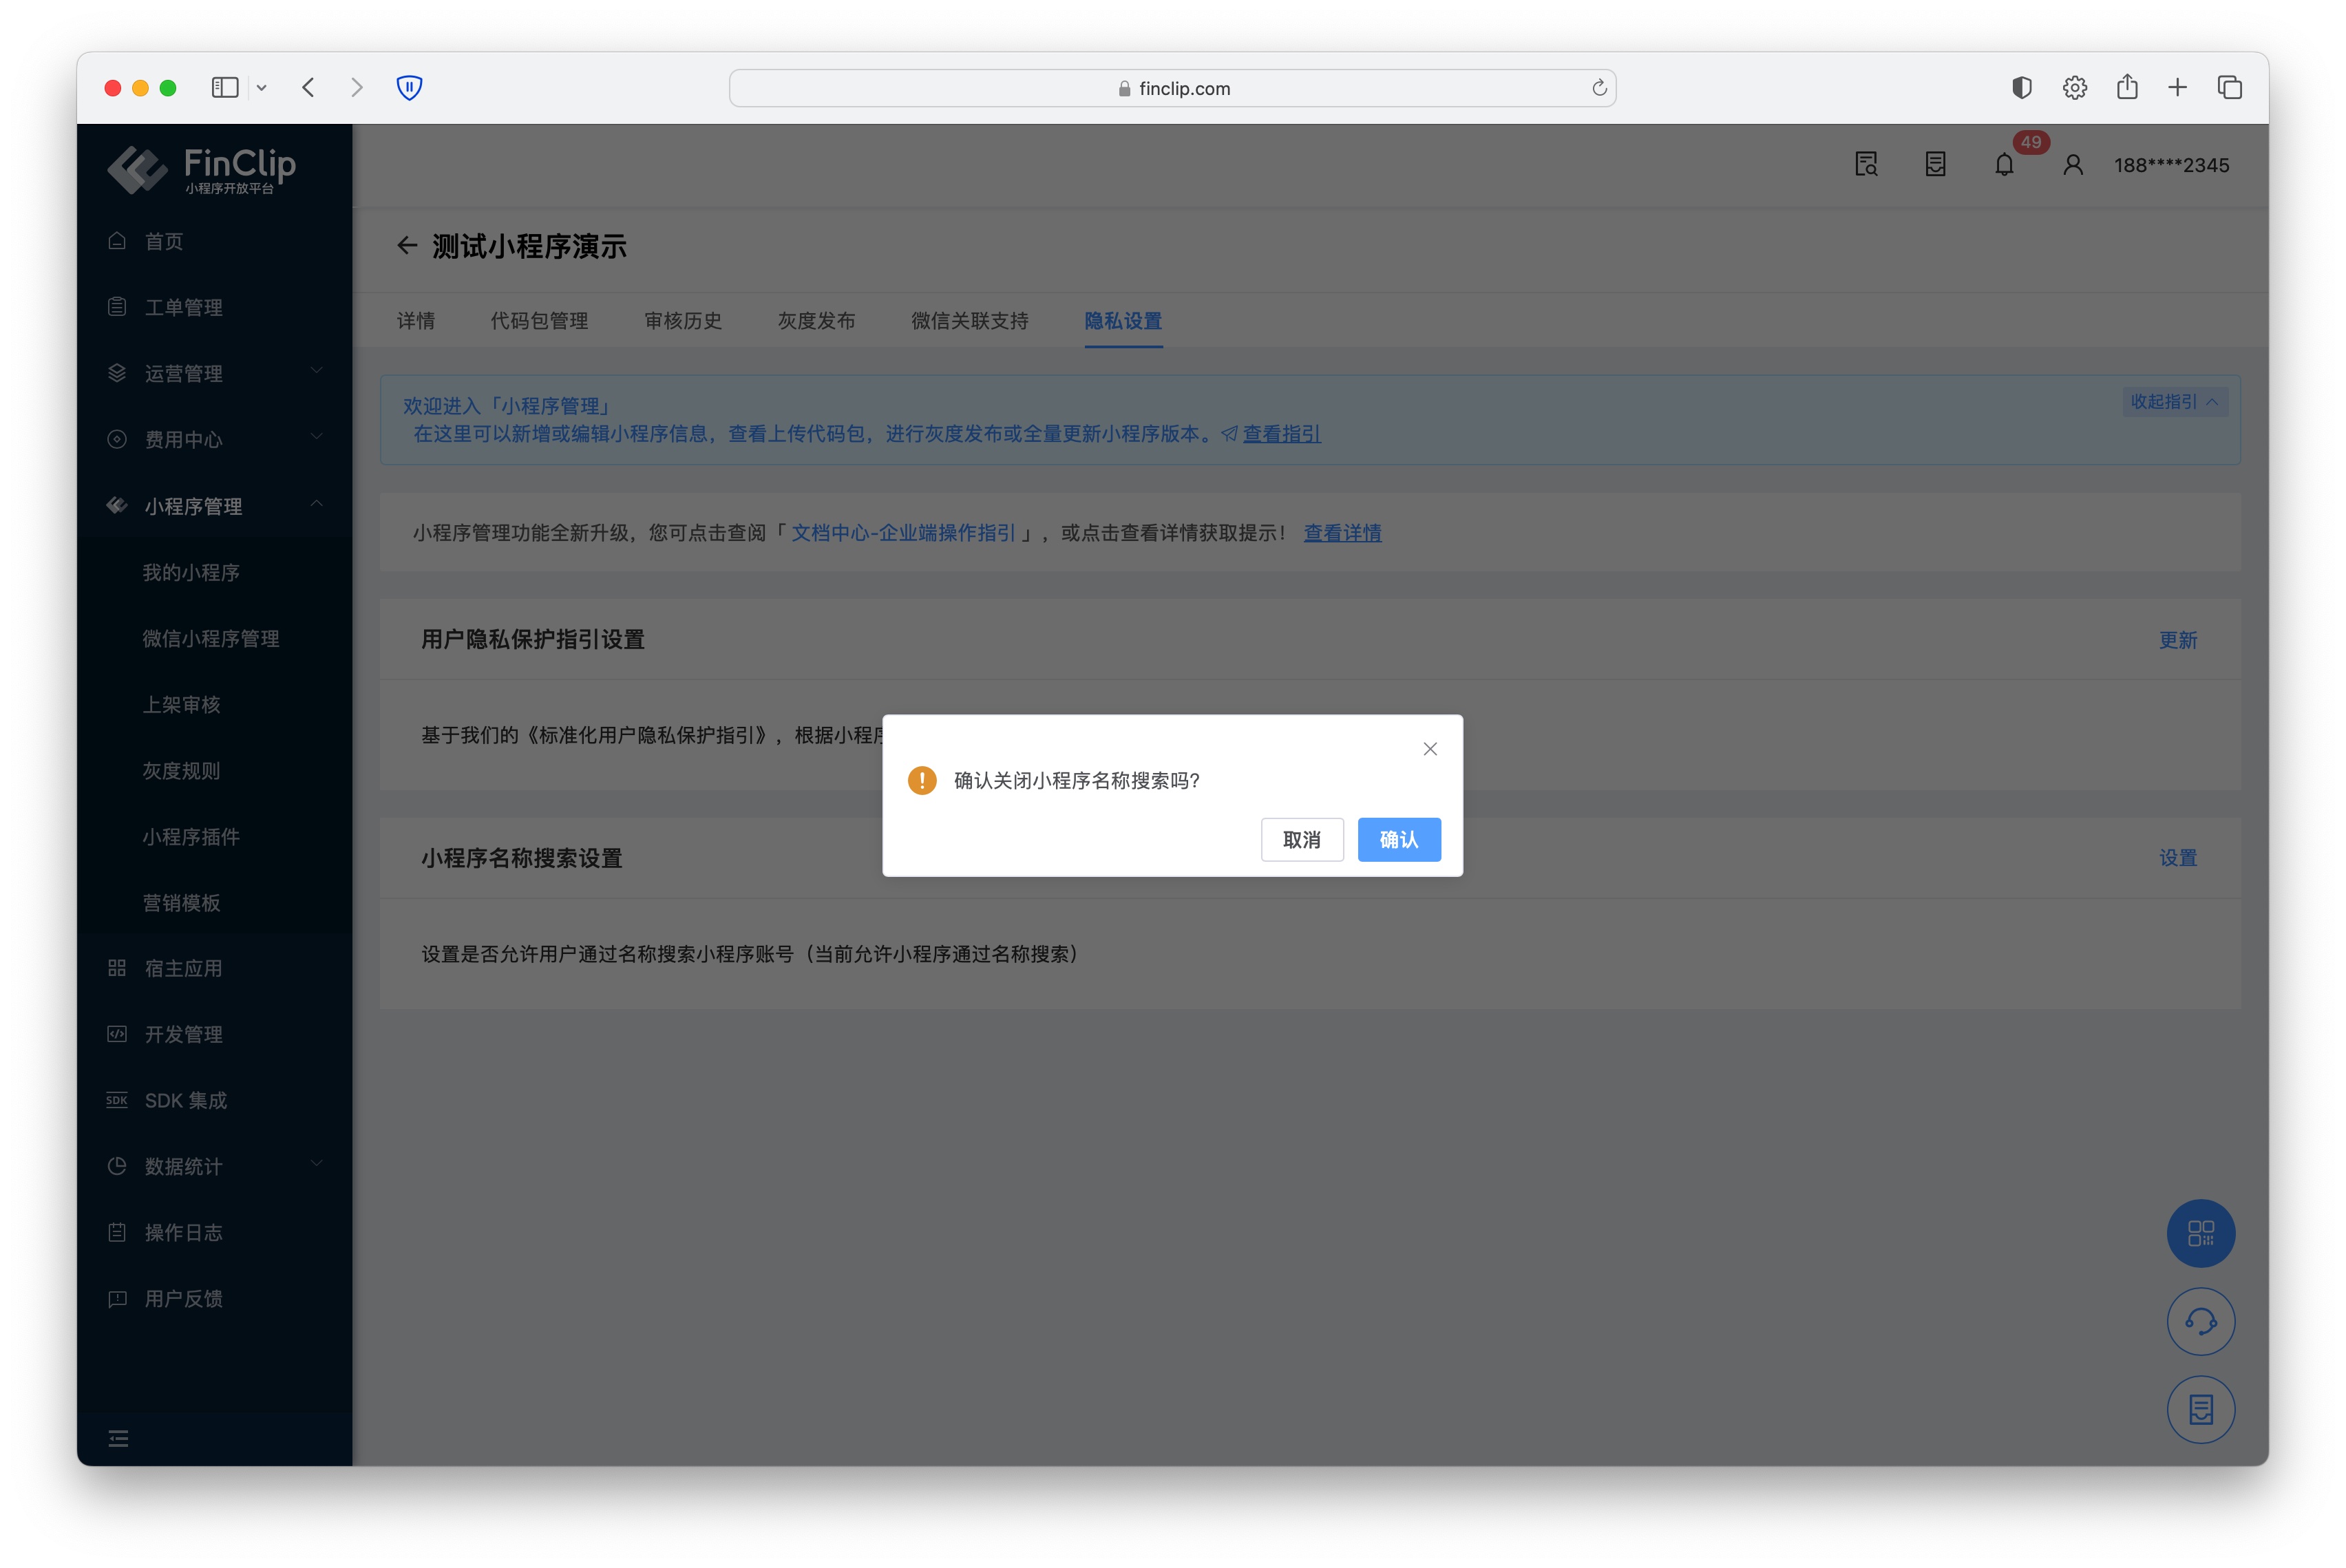Switch to the 代码包管理 tab
The image size is (2346, 1568).
click(539, 321)
